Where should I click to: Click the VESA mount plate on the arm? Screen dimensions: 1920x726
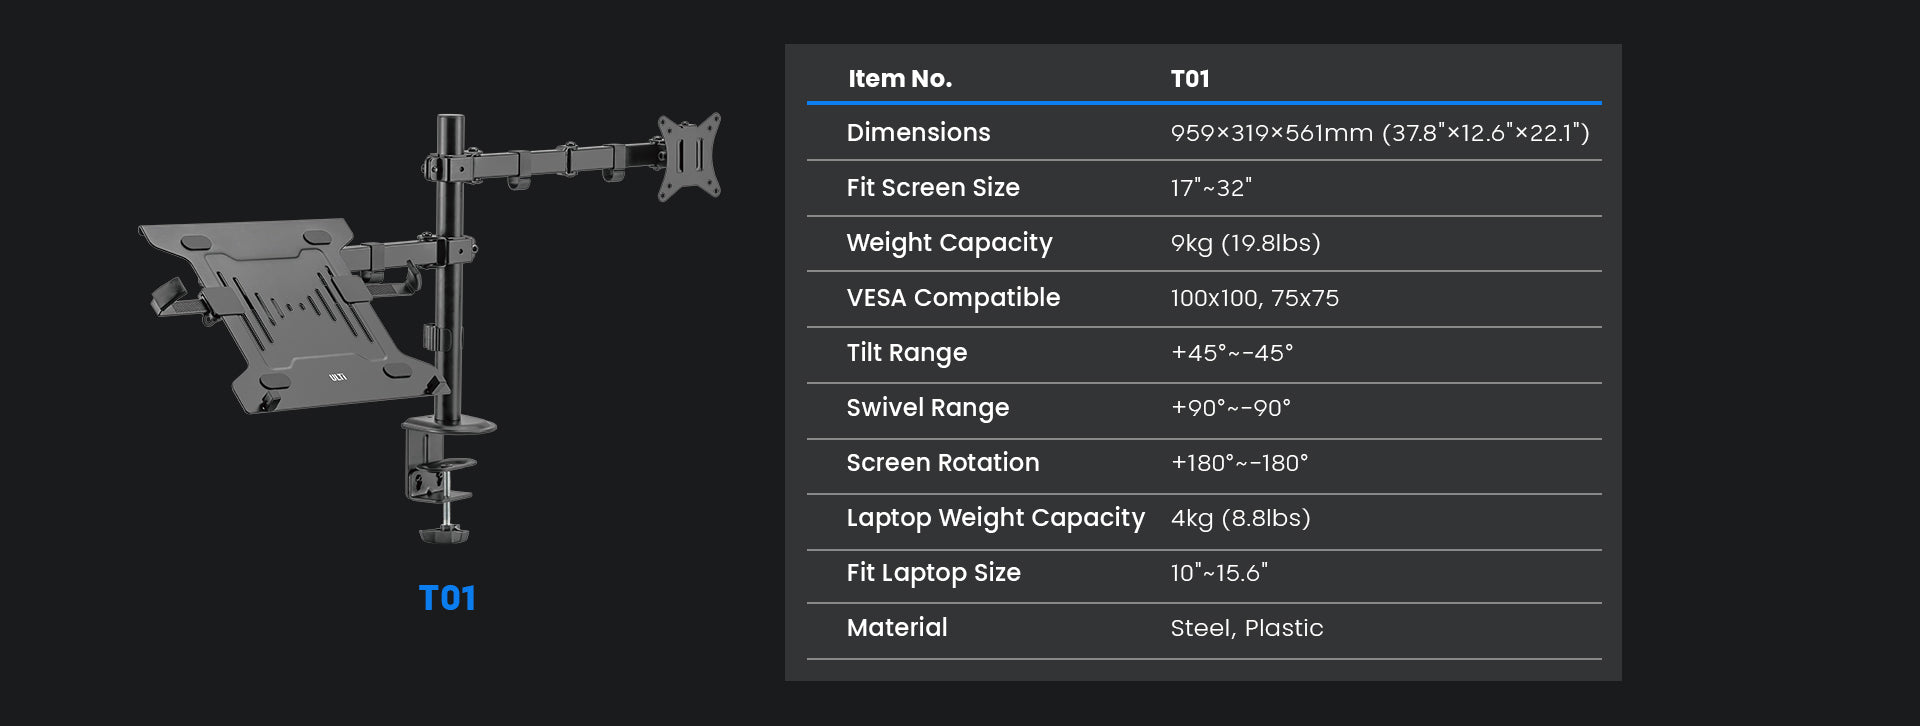click(689, 155)
